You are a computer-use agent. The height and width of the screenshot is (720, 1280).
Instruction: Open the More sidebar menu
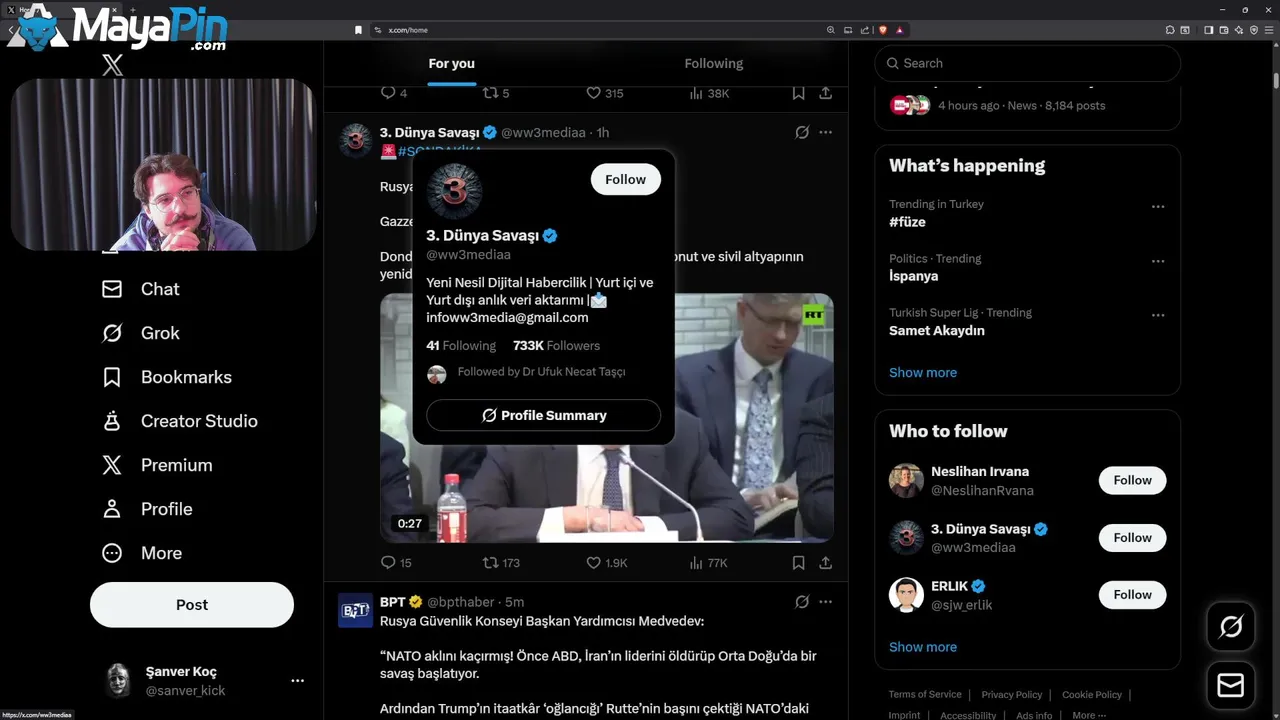click(x=142, y=553)
